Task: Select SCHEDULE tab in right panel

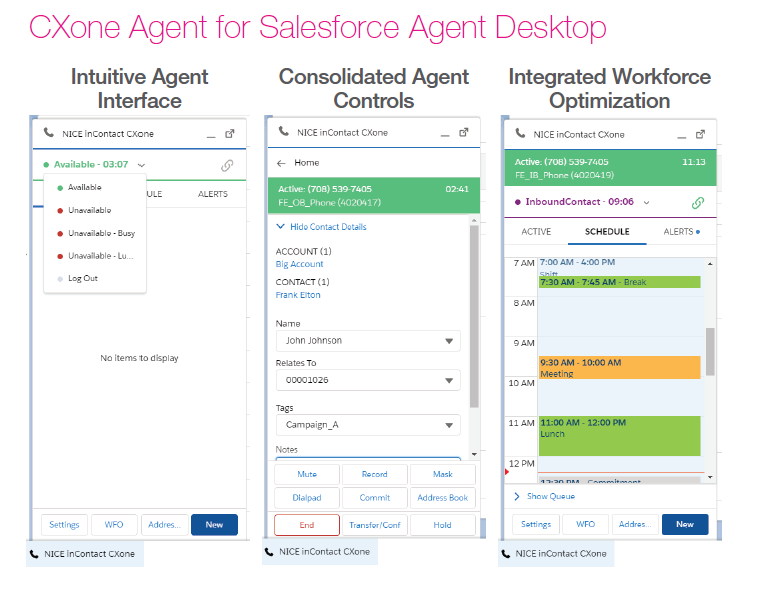Action: (607, 232)
